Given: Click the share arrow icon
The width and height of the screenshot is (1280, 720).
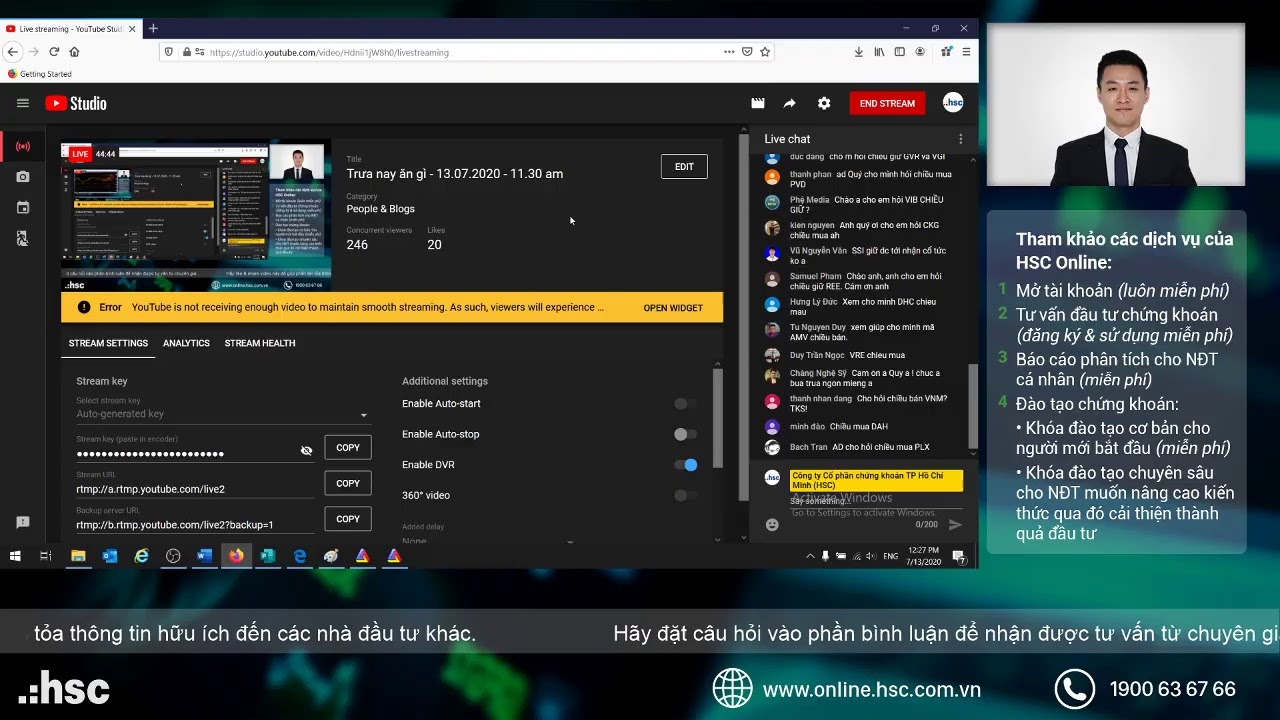Looking at the screenshot, I should click(790, 103).
